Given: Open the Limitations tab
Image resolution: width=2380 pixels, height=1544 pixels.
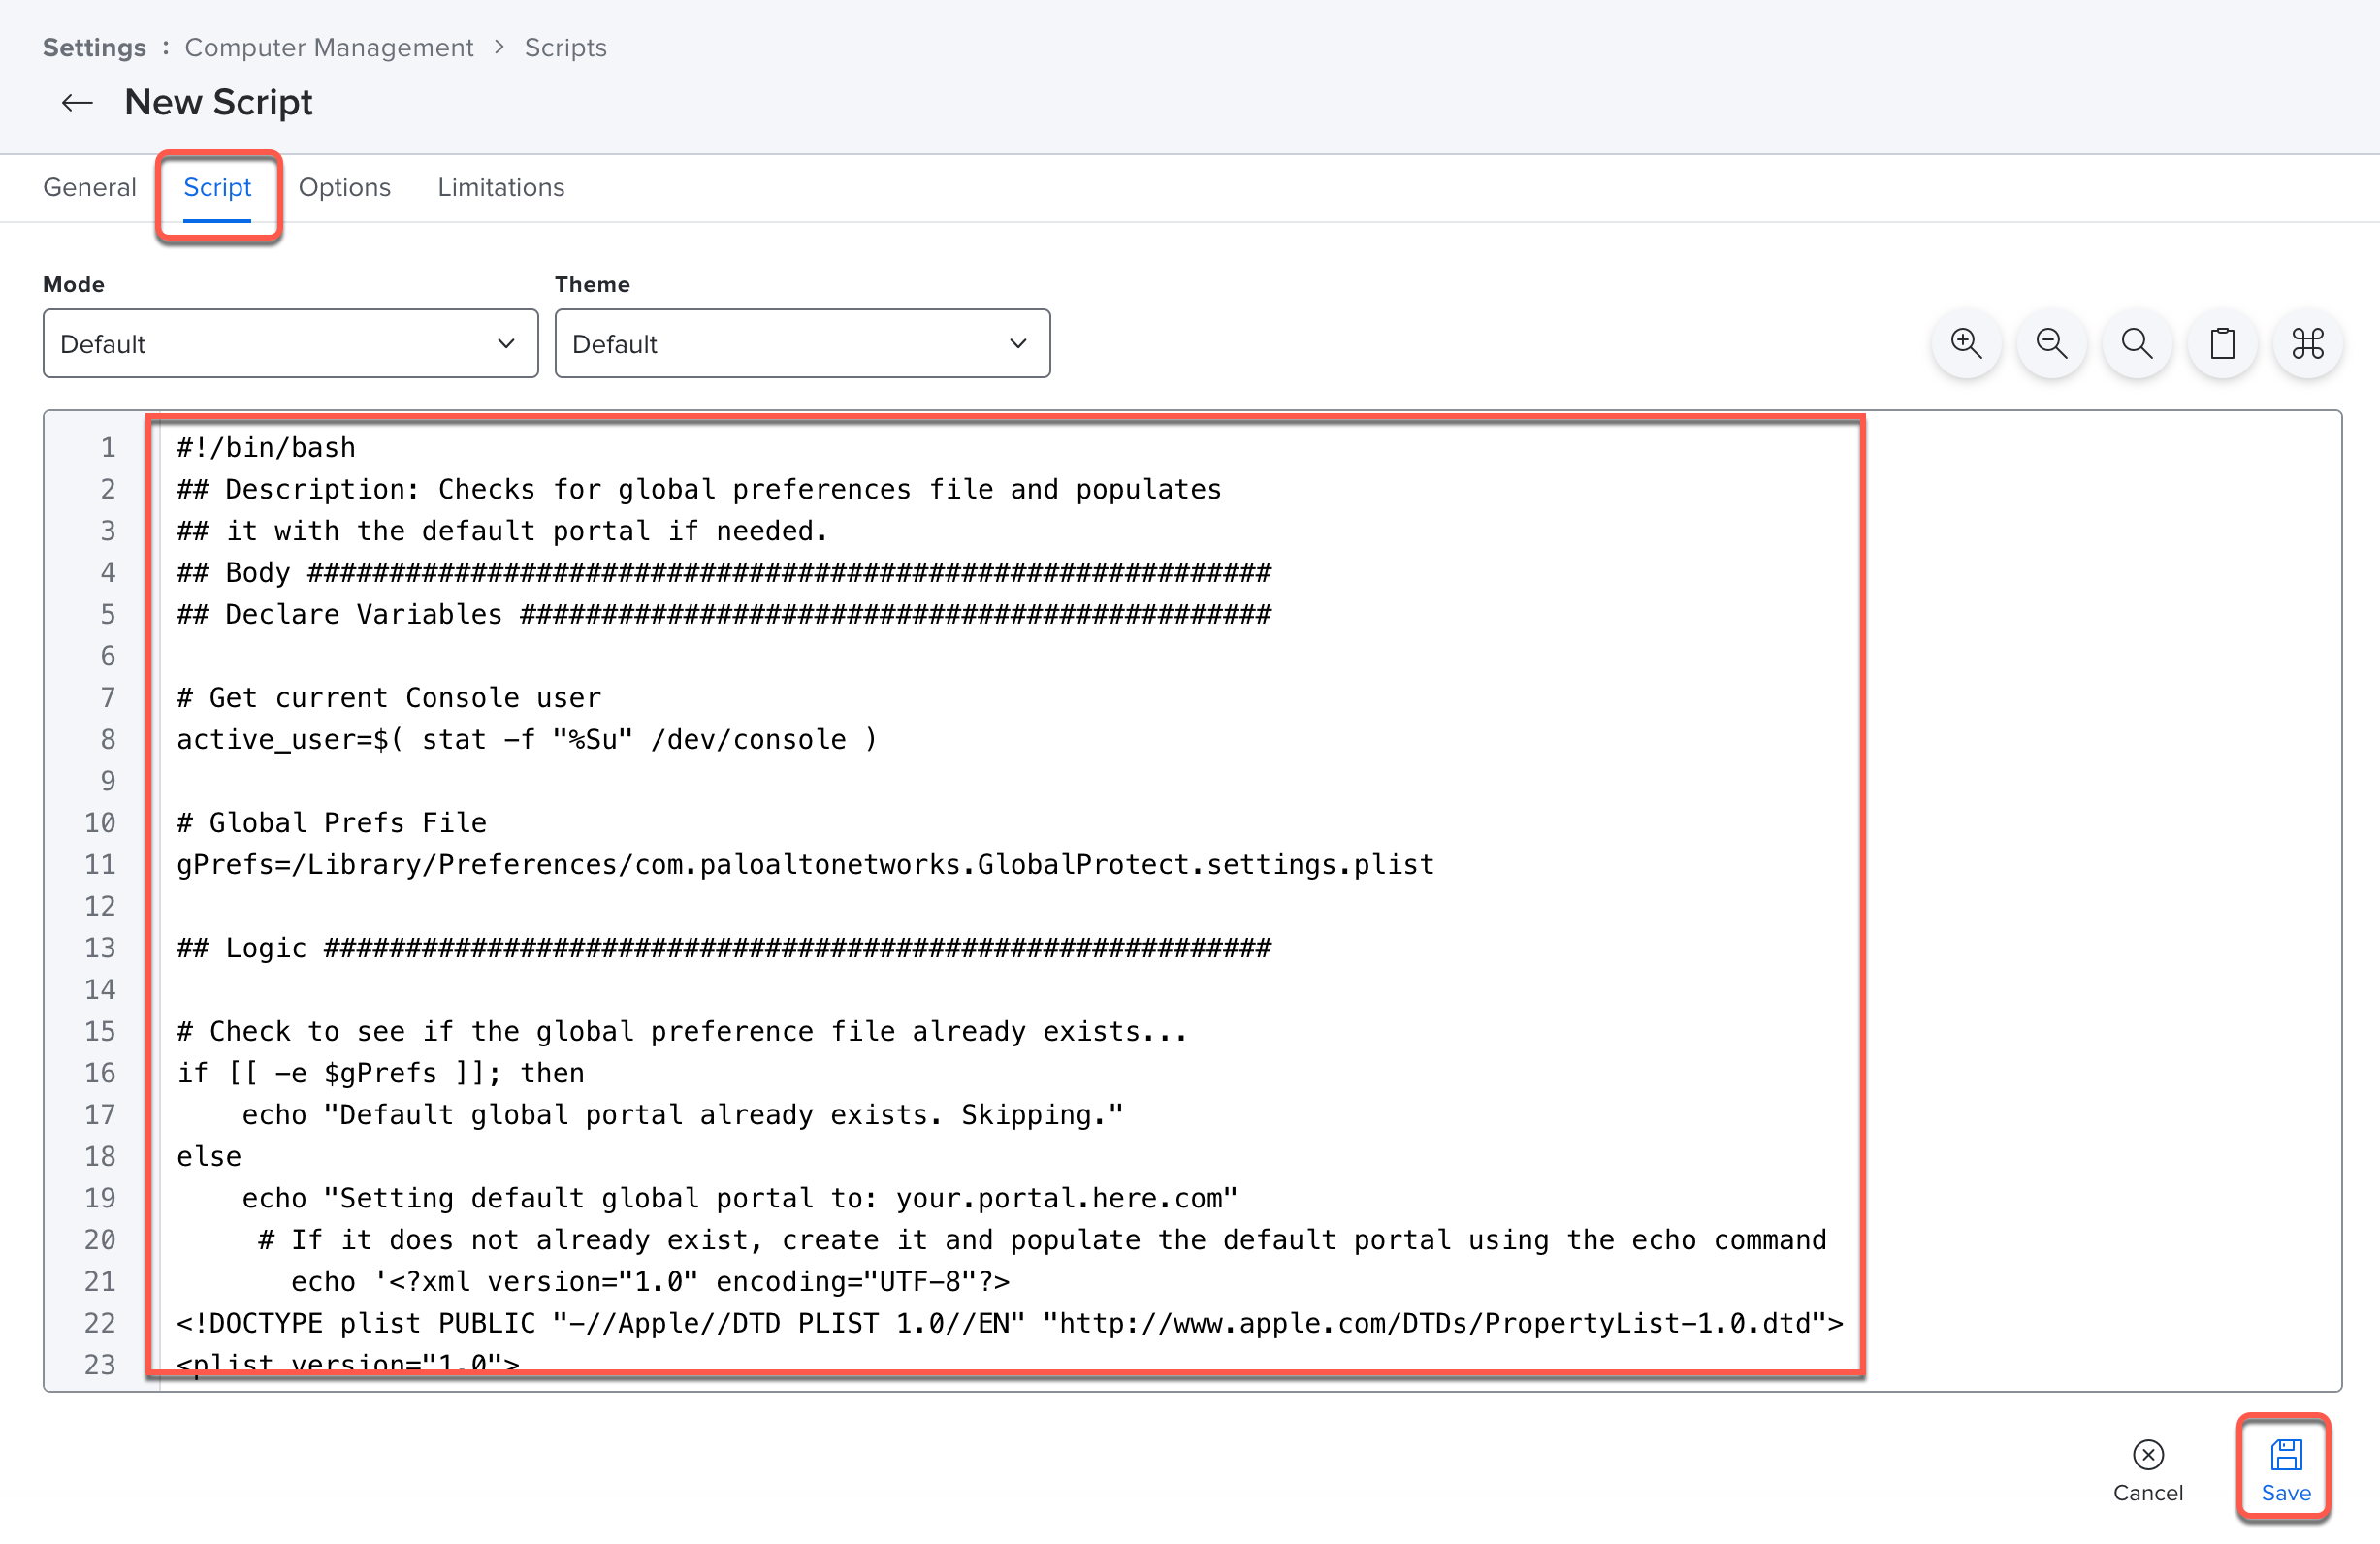Looking at the screenshot, I should [x=500, y=188].
